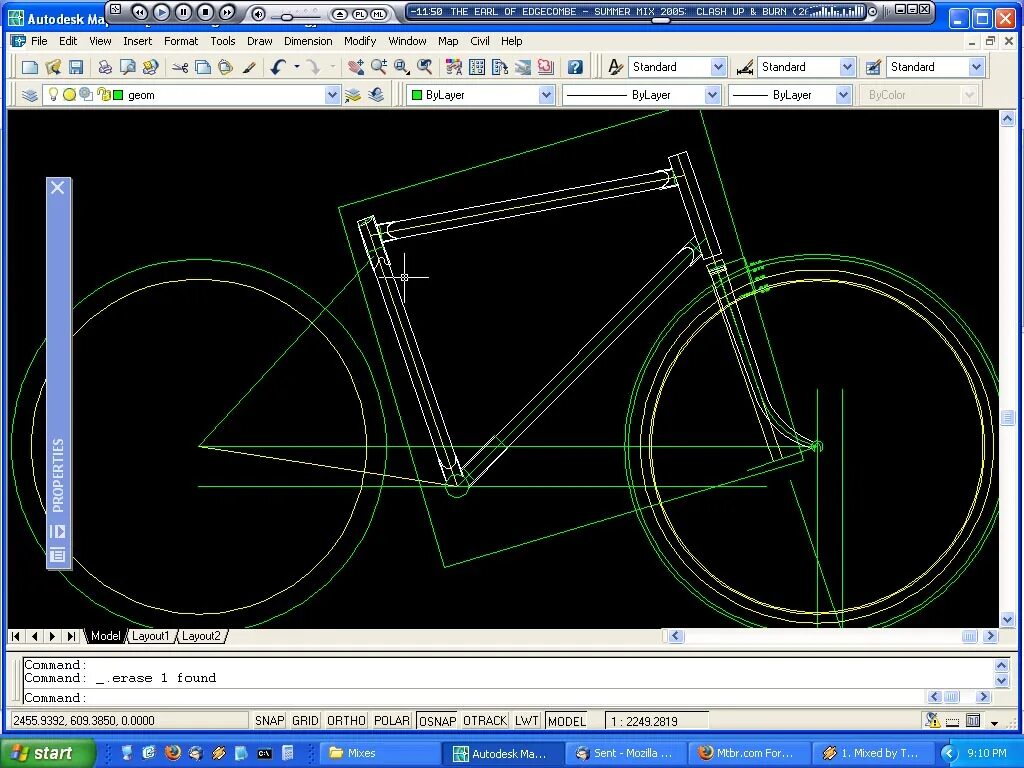This screenshot has height=768, width=1024.
Task: Open the Civil menu
Action: click(x=479, y=40)
